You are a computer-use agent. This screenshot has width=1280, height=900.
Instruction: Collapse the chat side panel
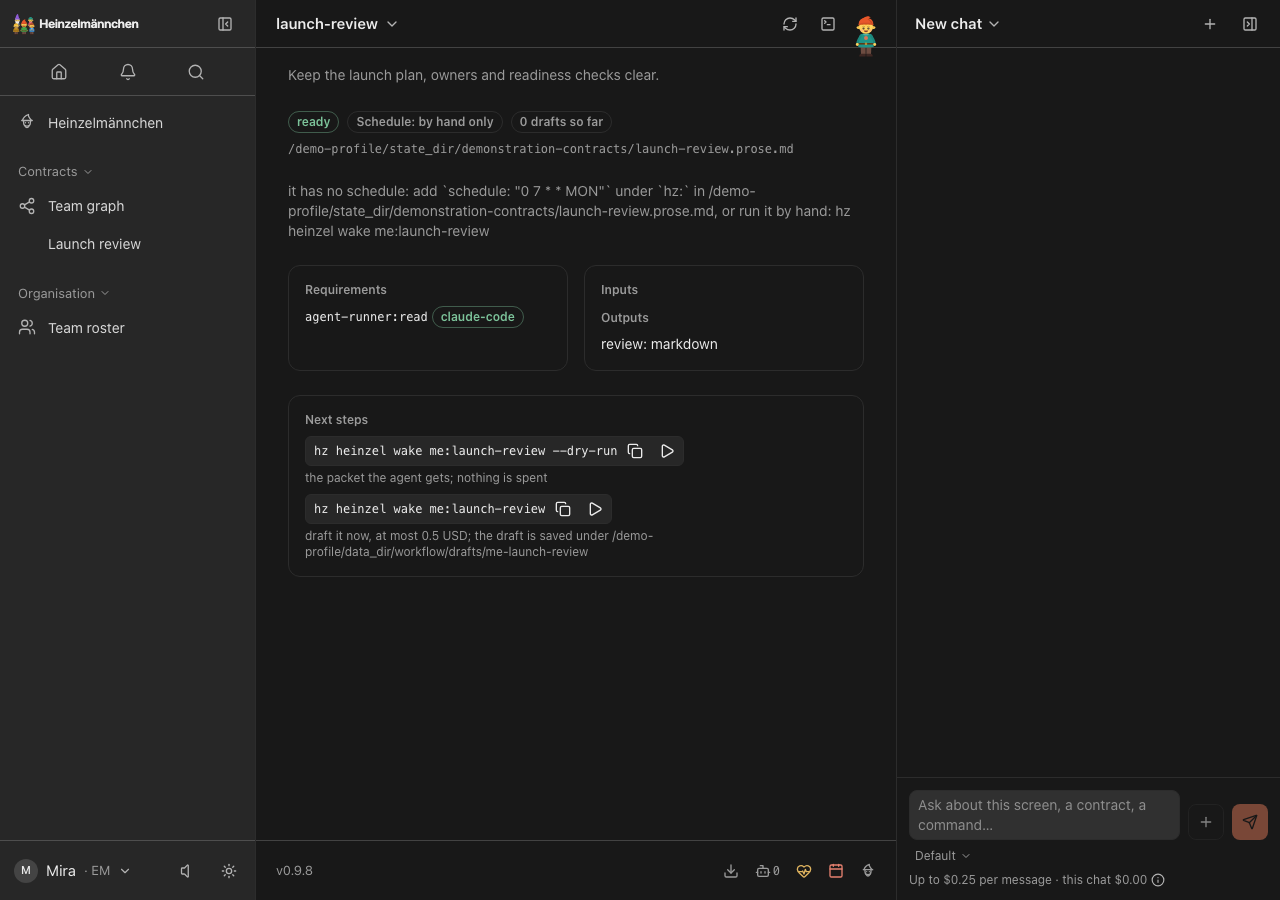1250,24
